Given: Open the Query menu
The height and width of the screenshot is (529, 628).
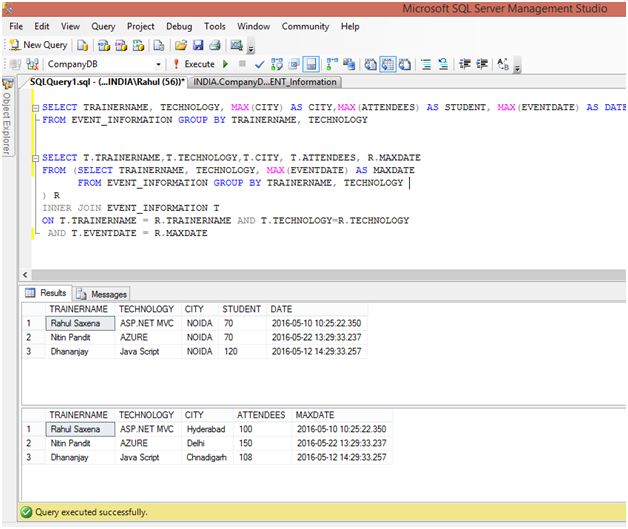Looking at the screenshot, I should (103, 26).
